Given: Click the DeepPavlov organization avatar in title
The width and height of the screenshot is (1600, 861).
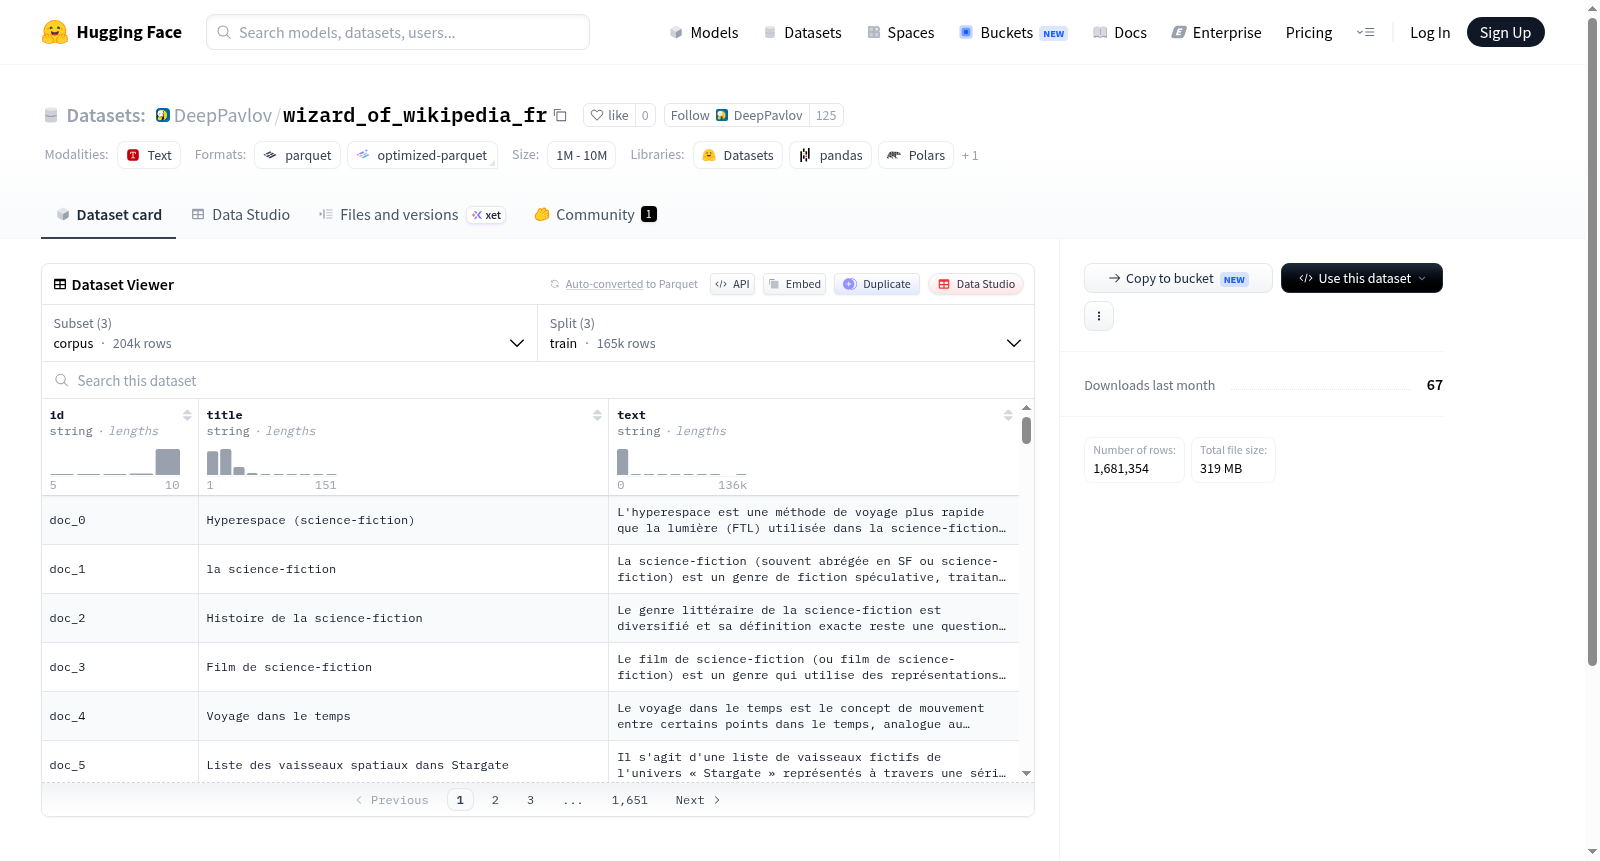Looking at the screenshot, I should [163, 116].
